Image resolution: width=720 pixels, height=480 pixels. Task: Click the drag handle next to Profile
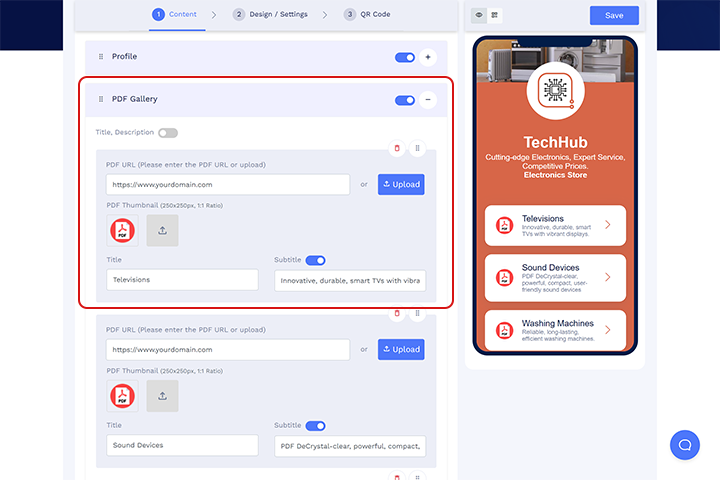pos(101,57)
